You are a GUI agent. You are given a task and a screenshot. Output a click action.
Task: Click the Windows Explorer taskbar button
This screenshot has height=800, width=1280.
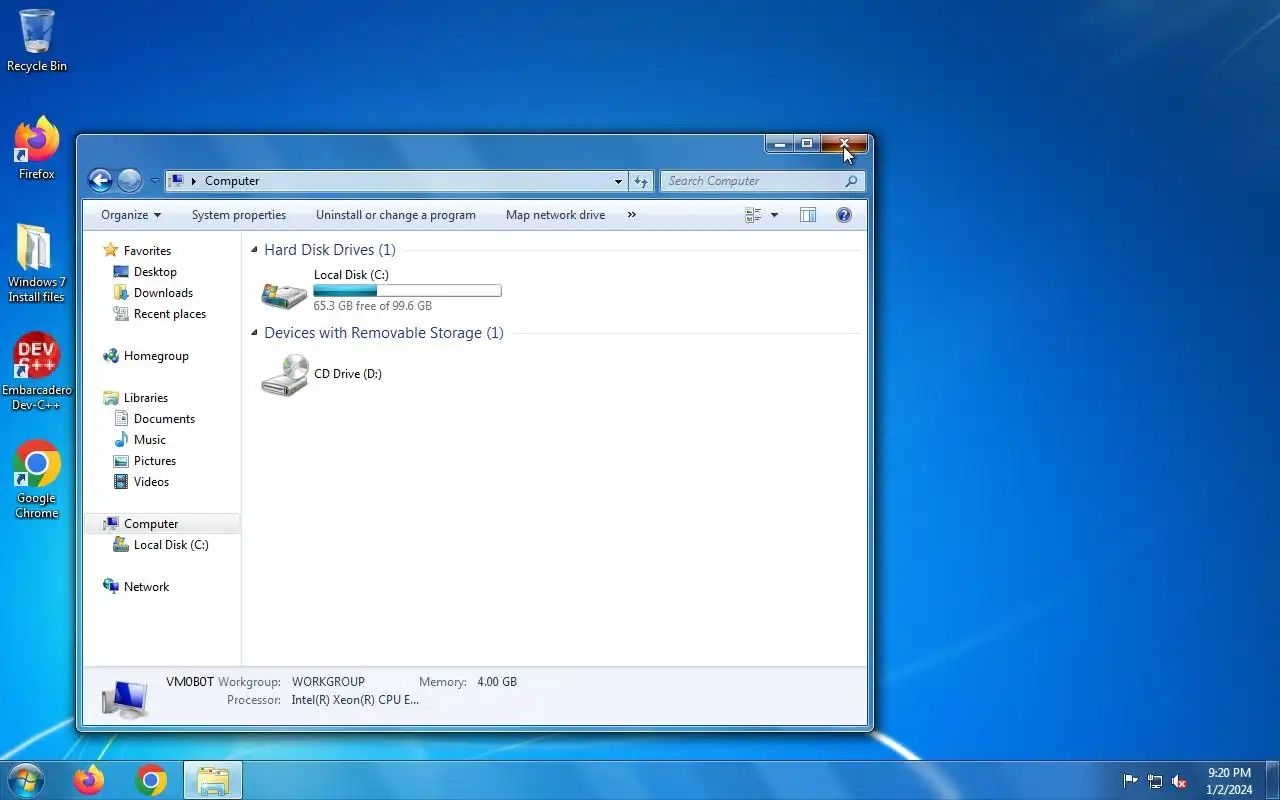pos(213,780)
